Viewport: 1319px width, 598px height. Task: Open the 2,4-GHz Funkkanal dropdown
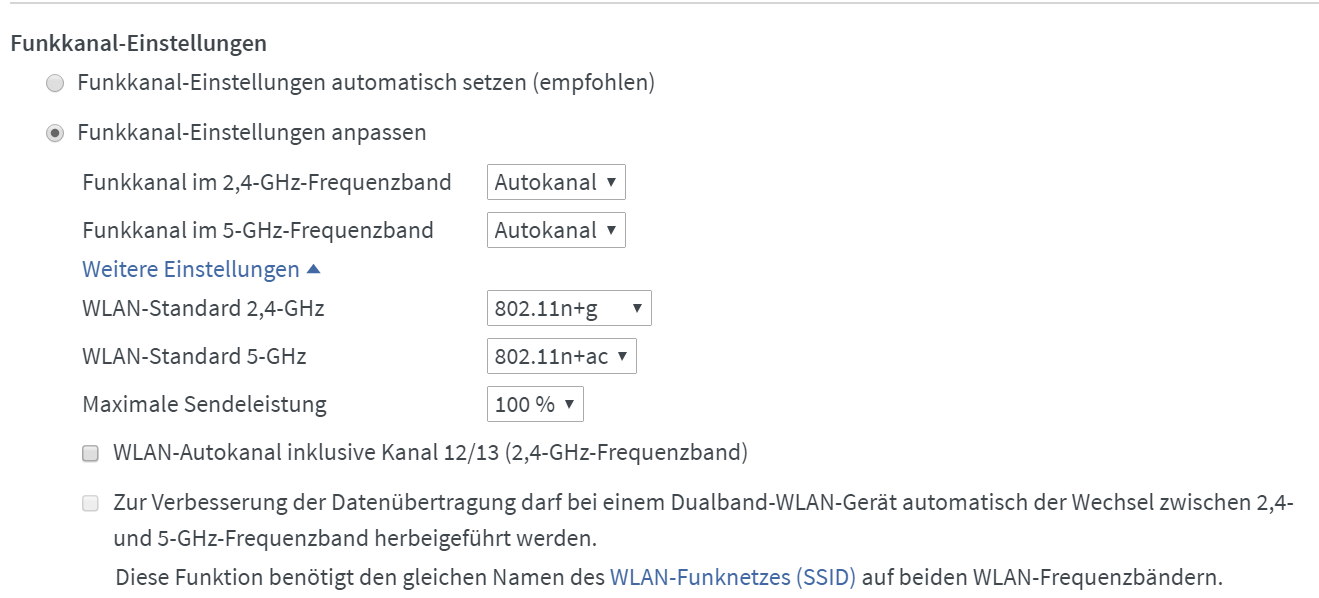(555, 182)
